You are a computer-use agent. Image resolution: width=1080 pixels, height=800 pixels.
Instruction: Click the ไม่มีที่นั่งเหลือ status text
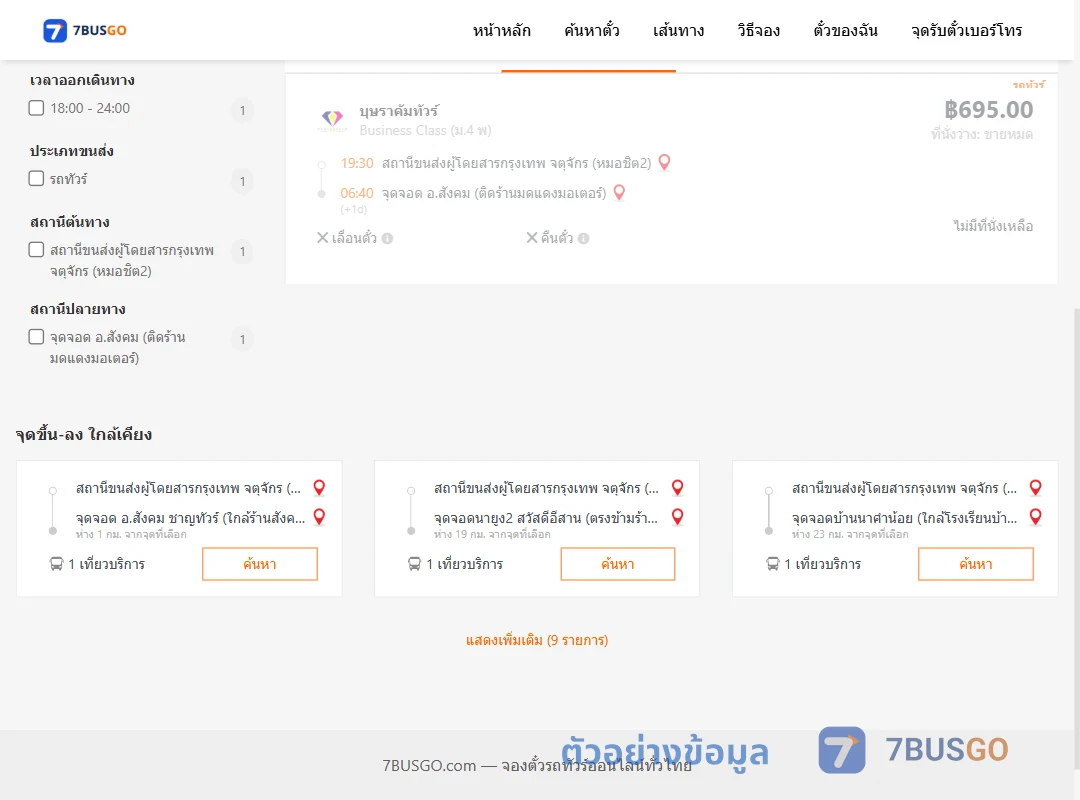click(993, 226)
